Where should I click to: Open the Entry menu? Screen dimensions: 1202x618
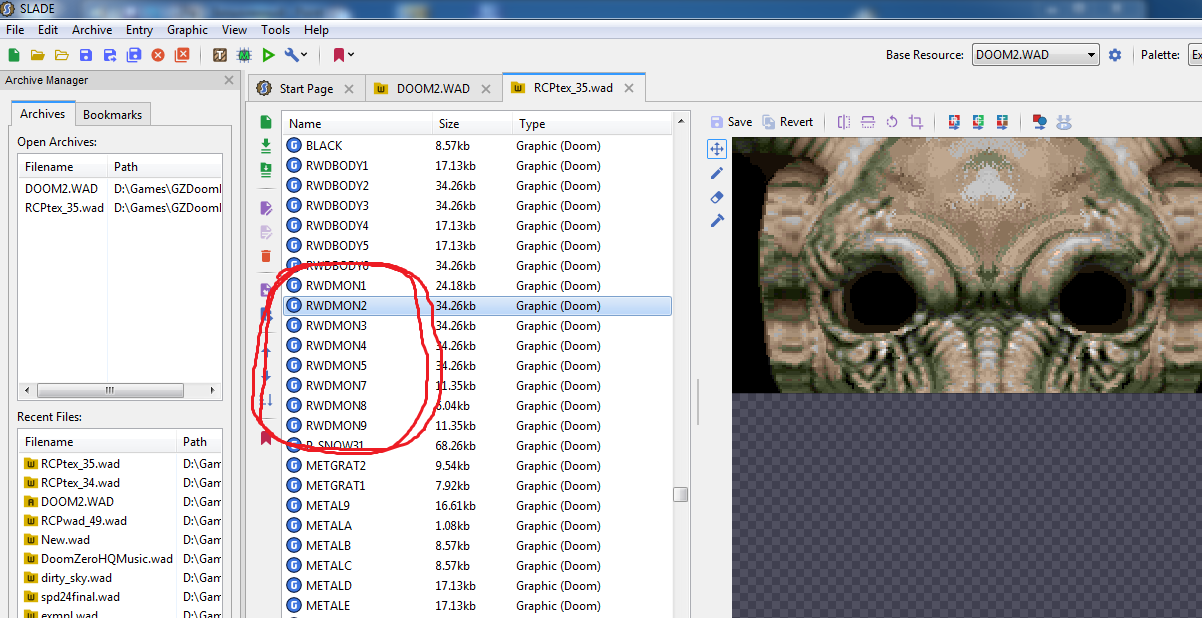click(x=139, y=30)
